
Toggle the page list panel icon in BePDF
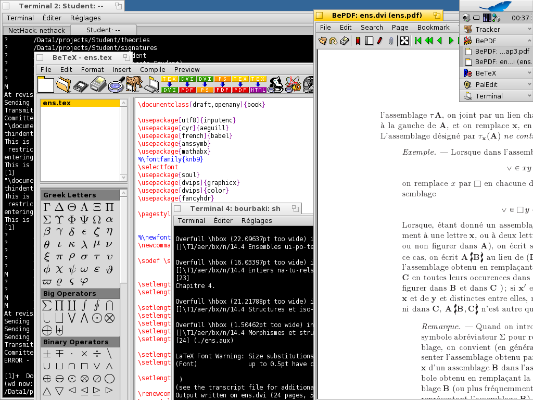tap(368, 41)
